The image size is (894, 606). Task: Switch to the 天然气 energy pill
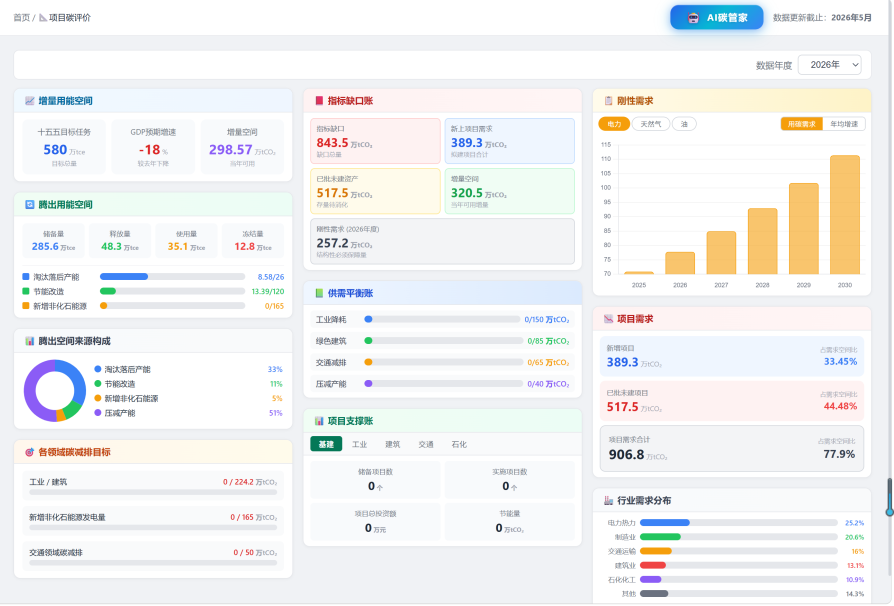[651, 124]
